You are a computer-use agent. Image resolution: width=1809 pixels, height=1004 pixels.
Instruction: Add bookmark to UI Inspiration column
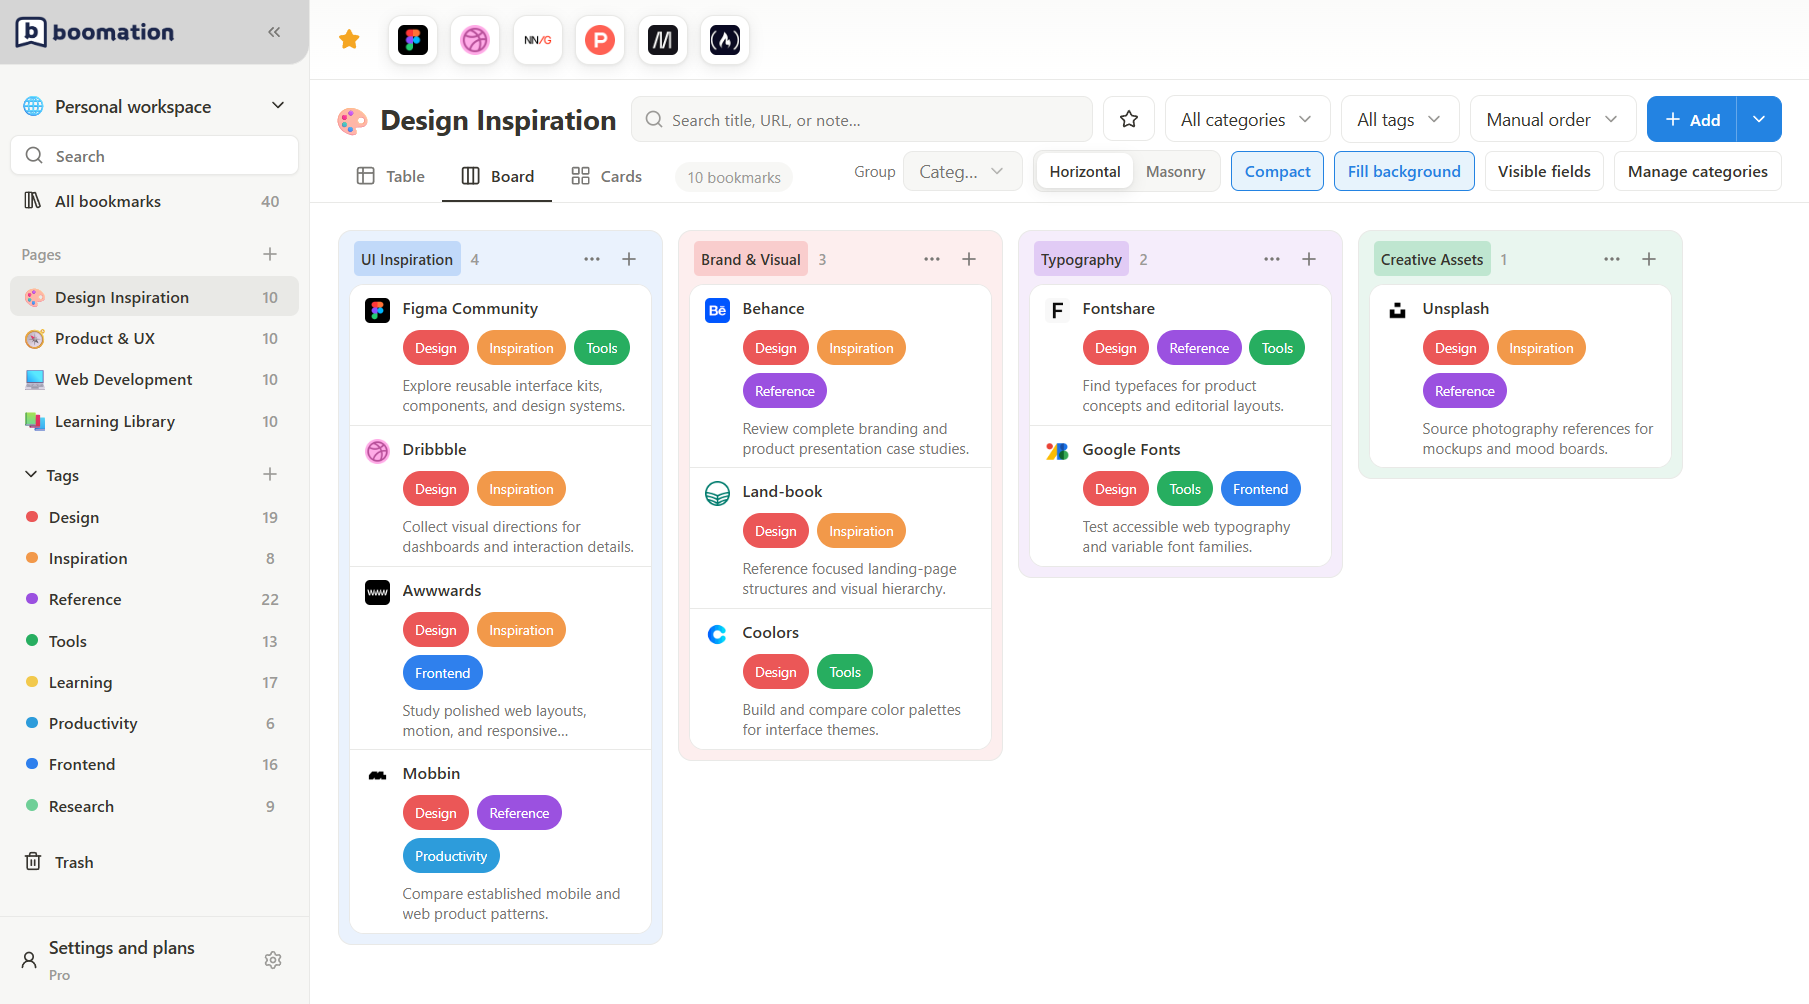(629, 259)
